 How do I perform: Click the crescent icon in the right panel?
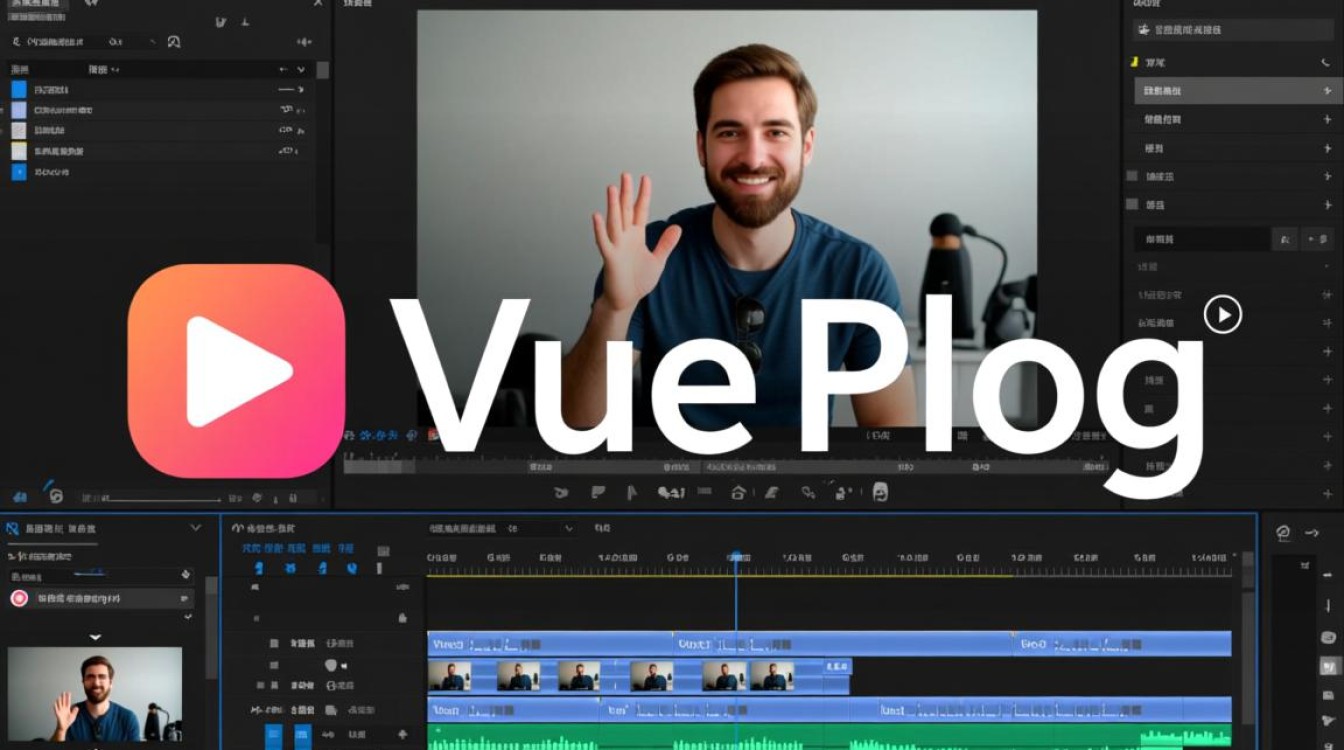(x=1326, y=62)
